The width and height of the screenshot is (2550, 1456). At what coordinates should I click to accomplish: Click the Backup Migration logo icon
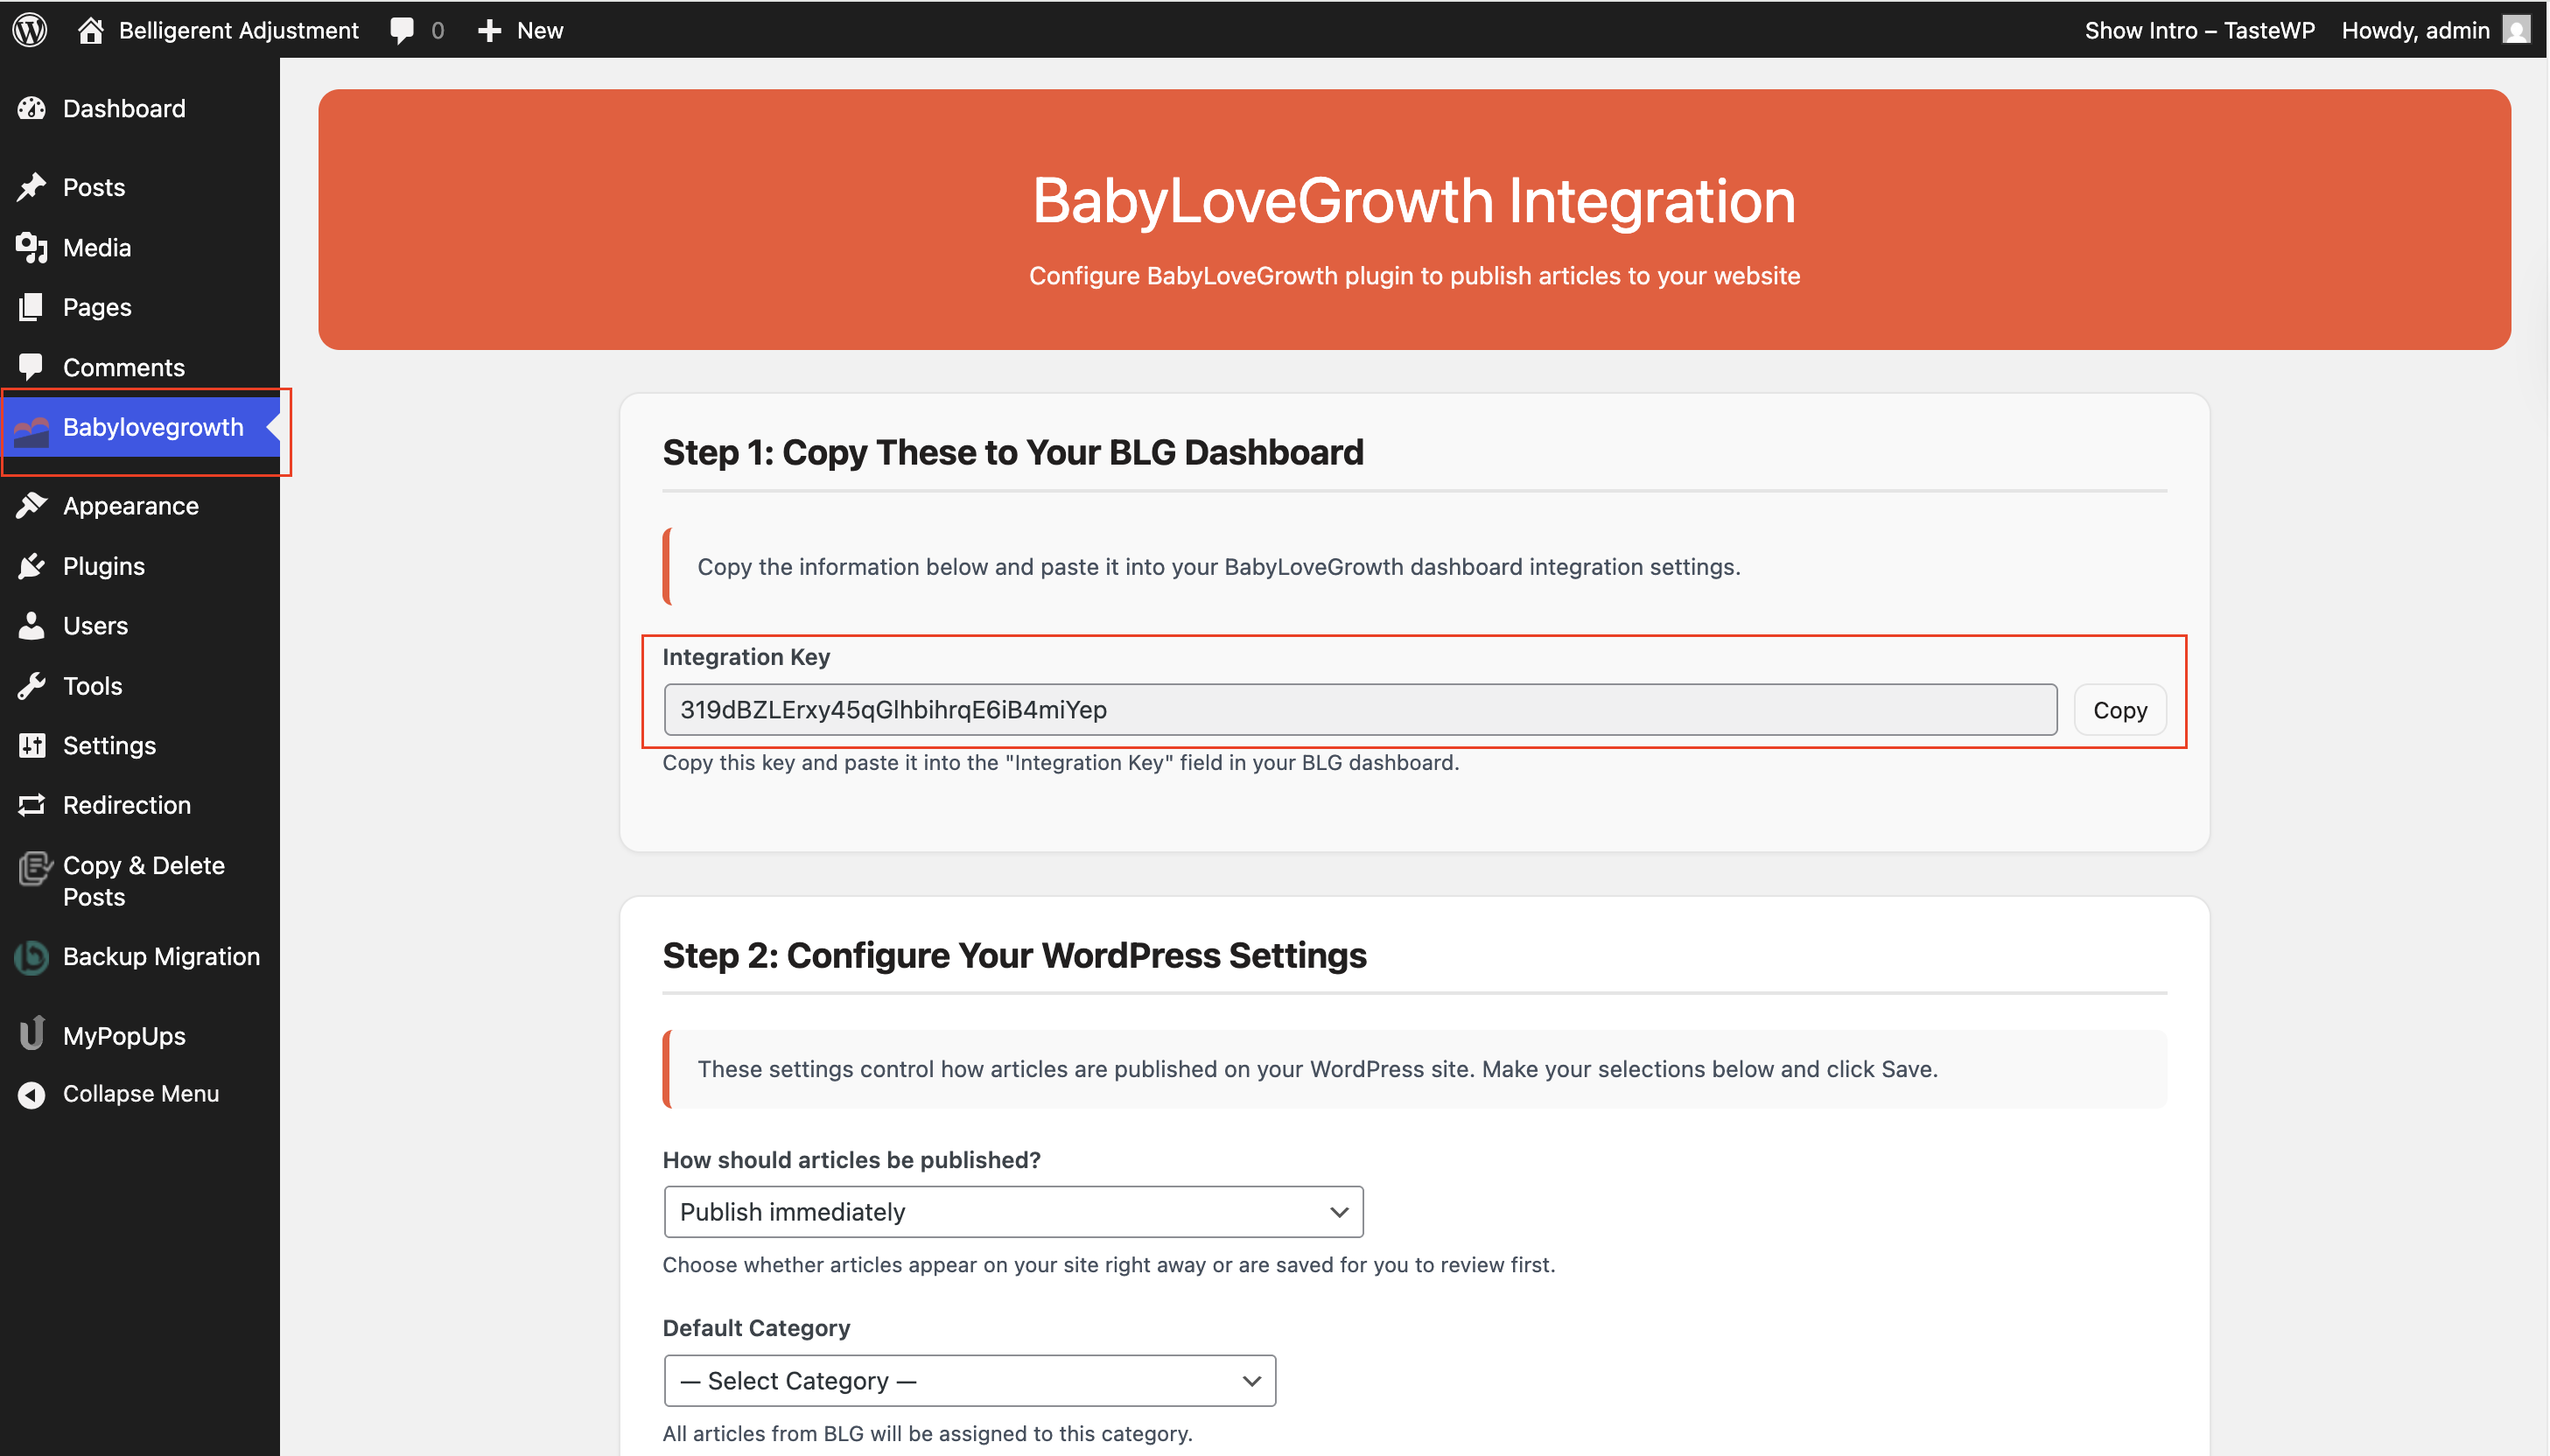pyautogui.click(x=32, y=957)
